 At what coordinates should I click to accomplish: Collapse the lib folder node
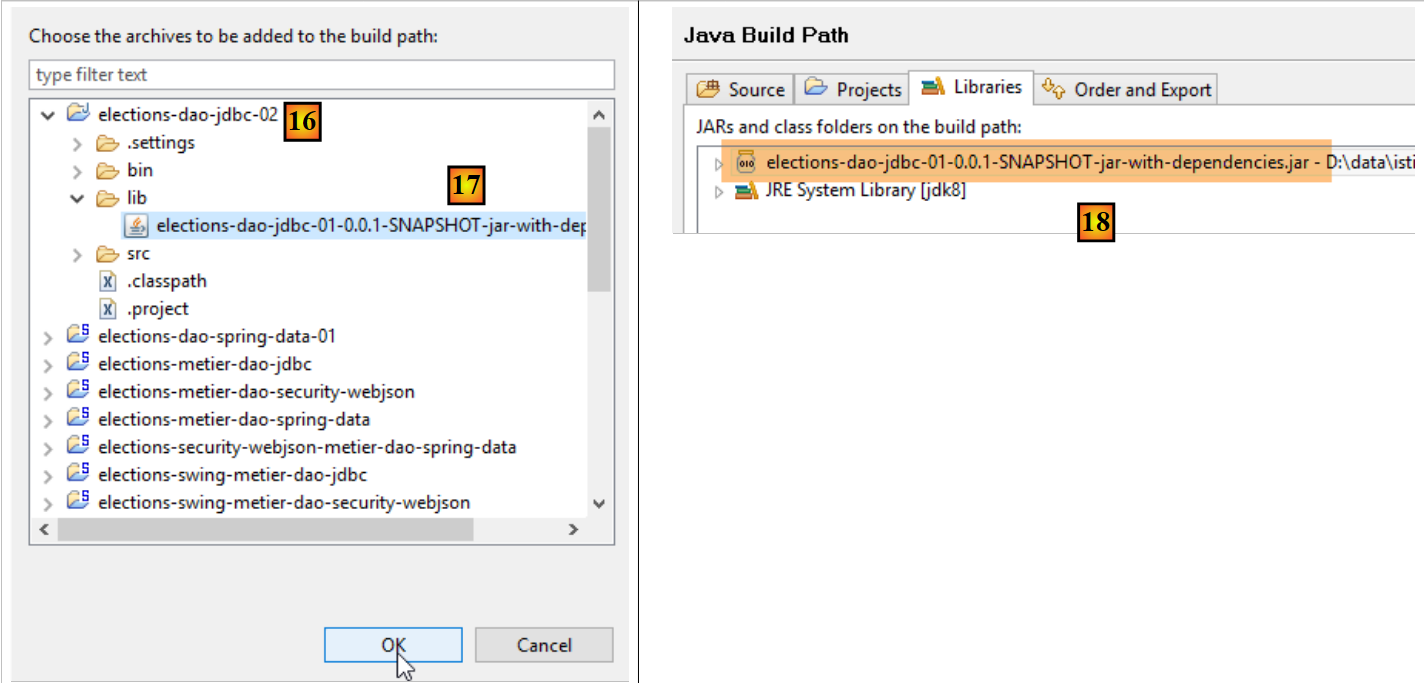77,199
